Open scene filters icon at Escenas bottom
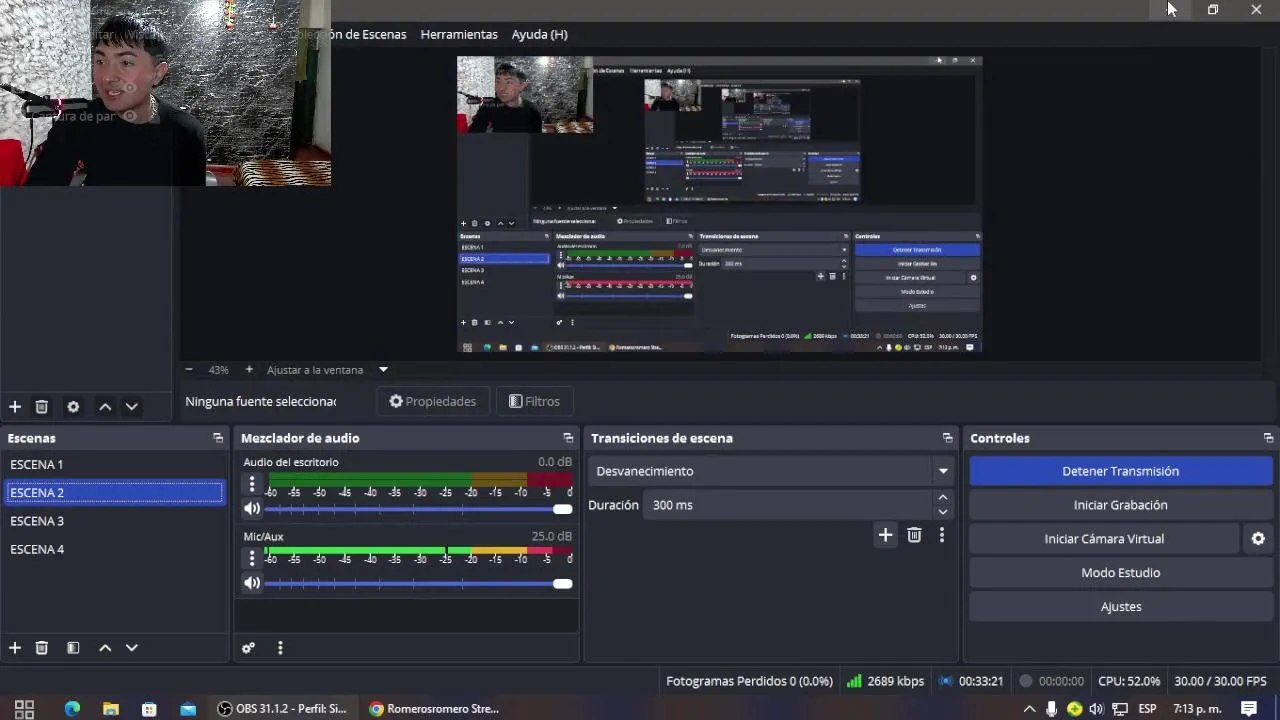This screenshot has height=720, width=1280. pos(73,648)
